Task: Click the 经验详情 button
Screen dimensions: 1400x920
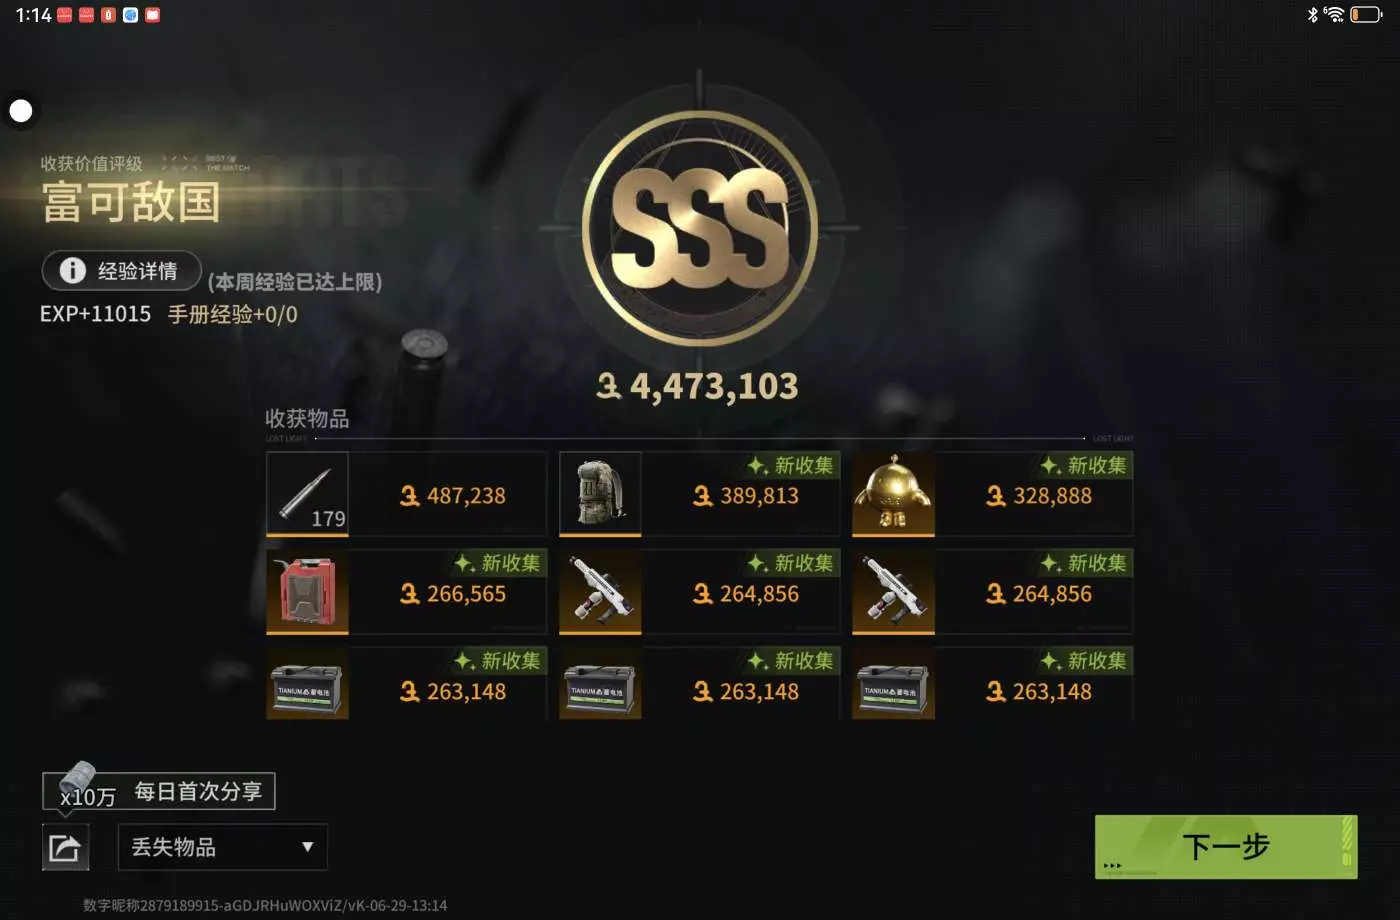Action: pos(121,271)
